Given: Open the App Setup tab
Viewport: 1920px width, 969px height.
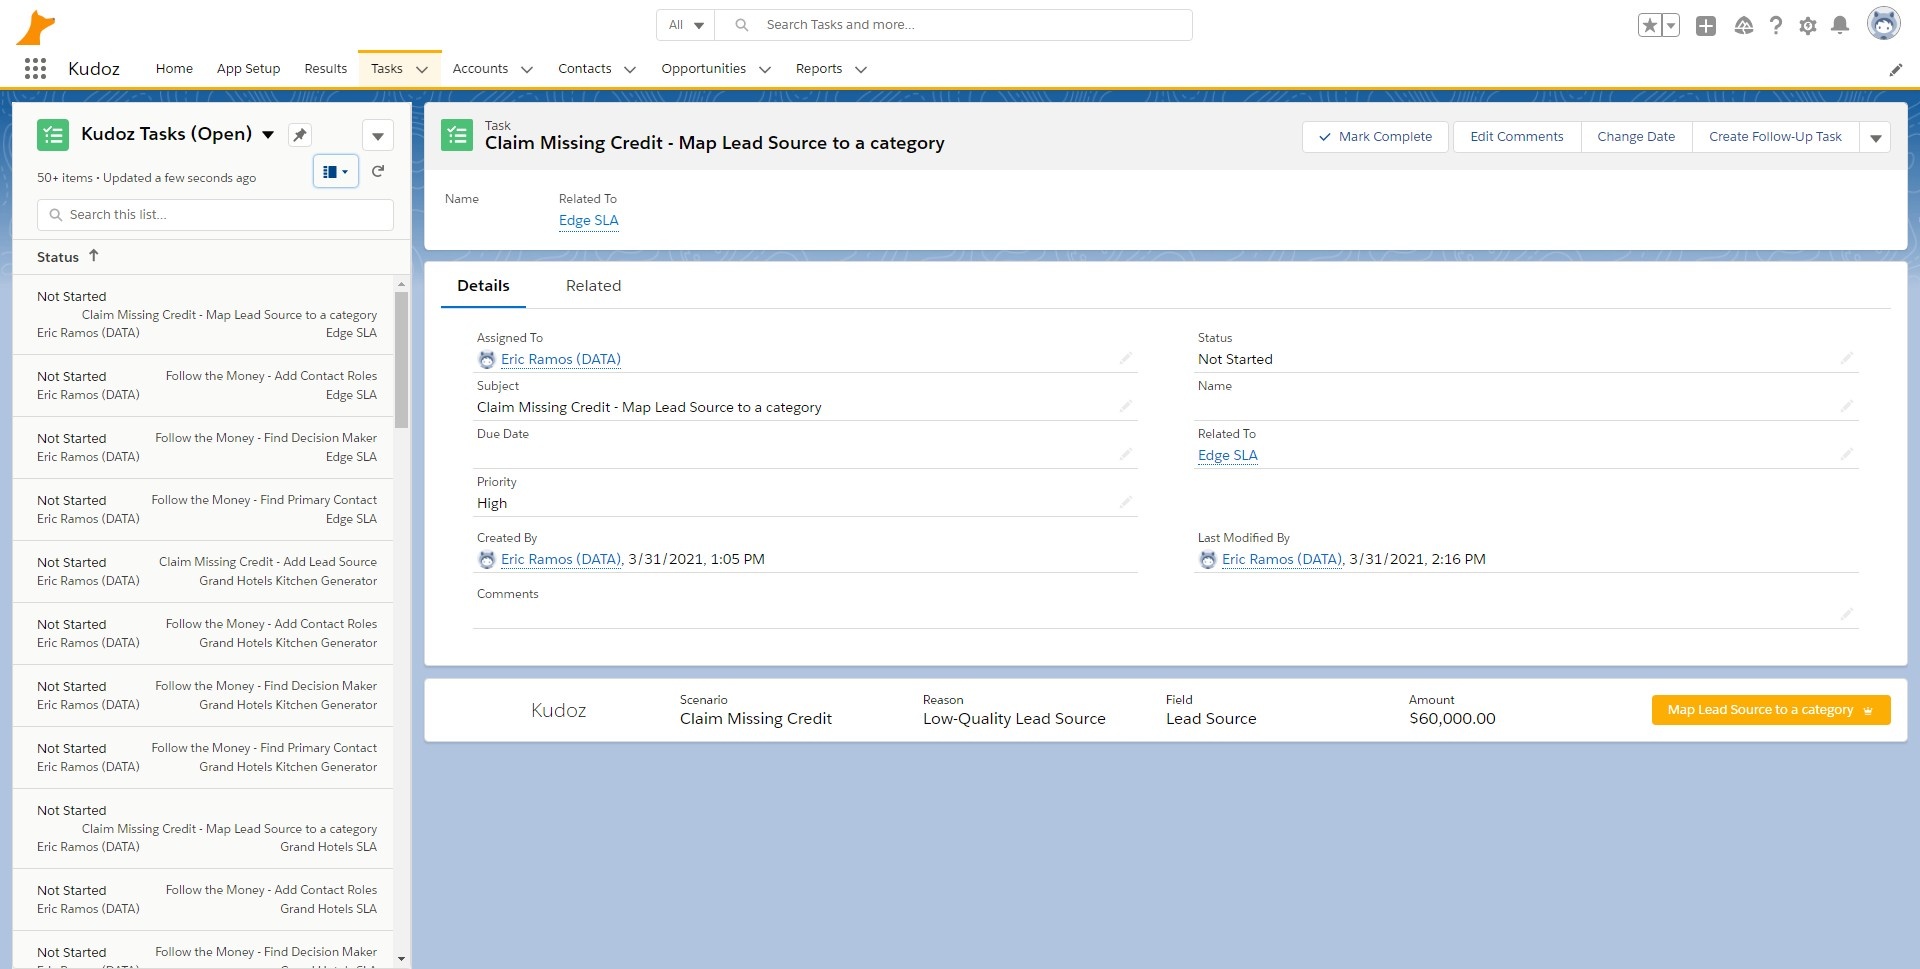Looking at the screenshot, I should 248,69.
